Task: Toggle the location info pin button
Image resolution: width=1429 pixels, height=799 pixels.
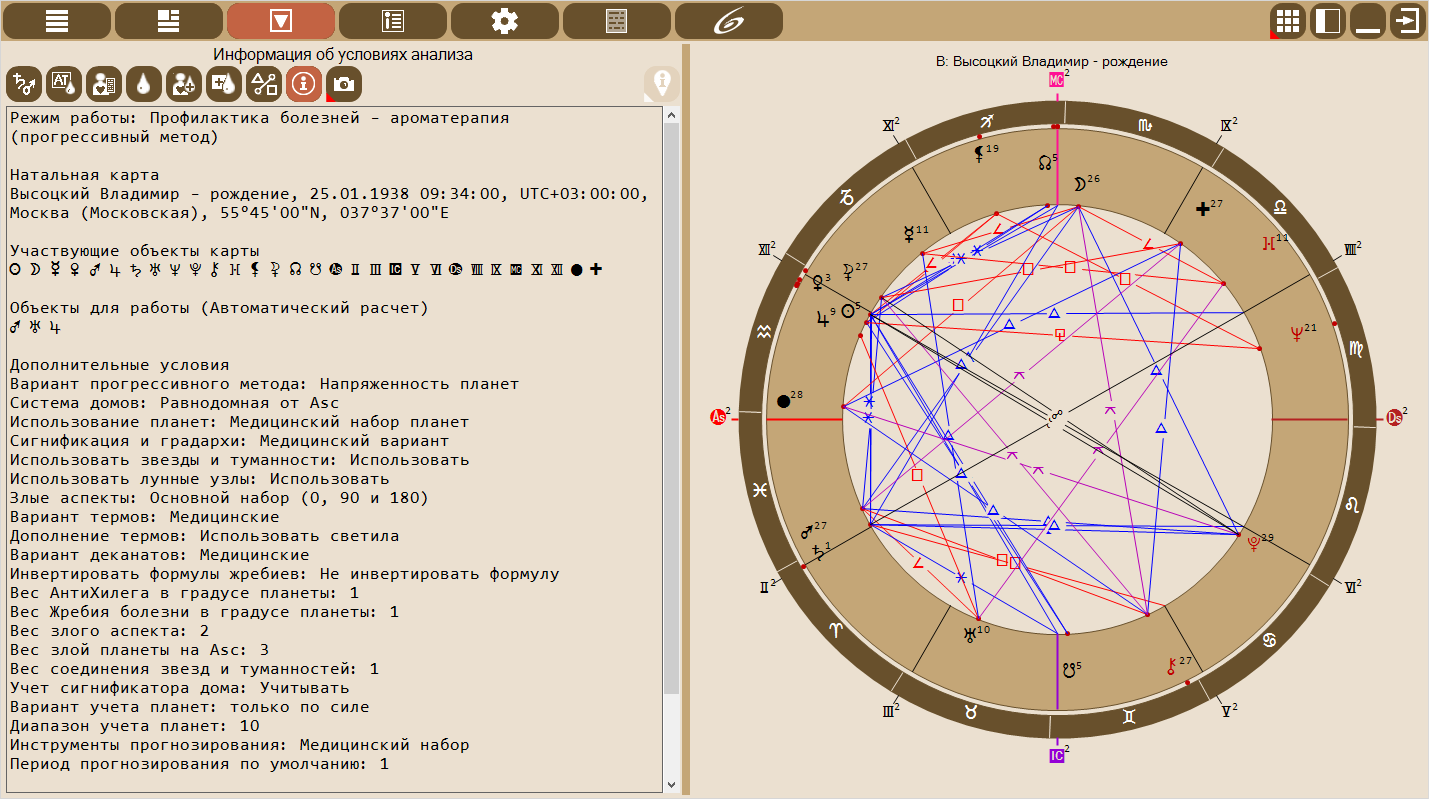Action: pyautogui.click(x=661, y=84)
